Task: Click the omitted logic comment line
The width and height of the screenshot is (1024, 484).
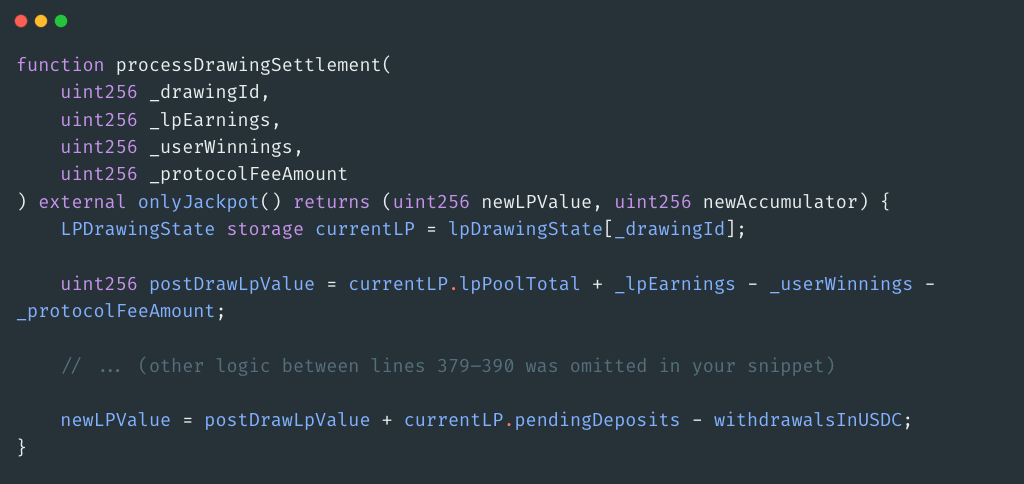Action: (447, 366)
